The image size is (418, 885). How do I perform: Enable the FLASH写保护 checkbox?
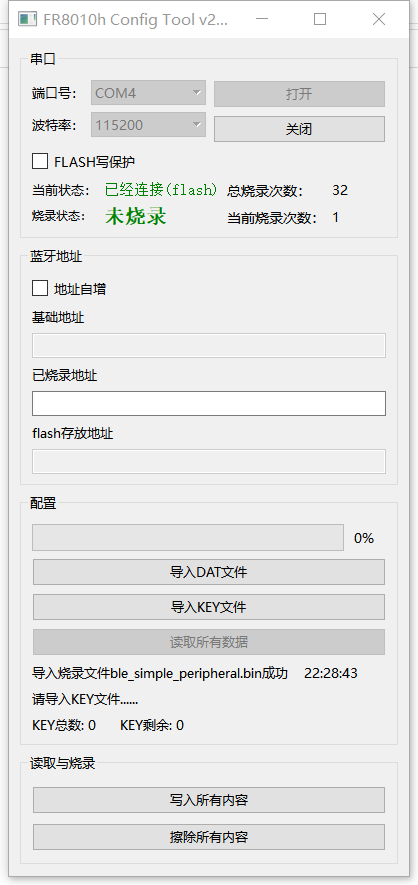coord(40,161)
